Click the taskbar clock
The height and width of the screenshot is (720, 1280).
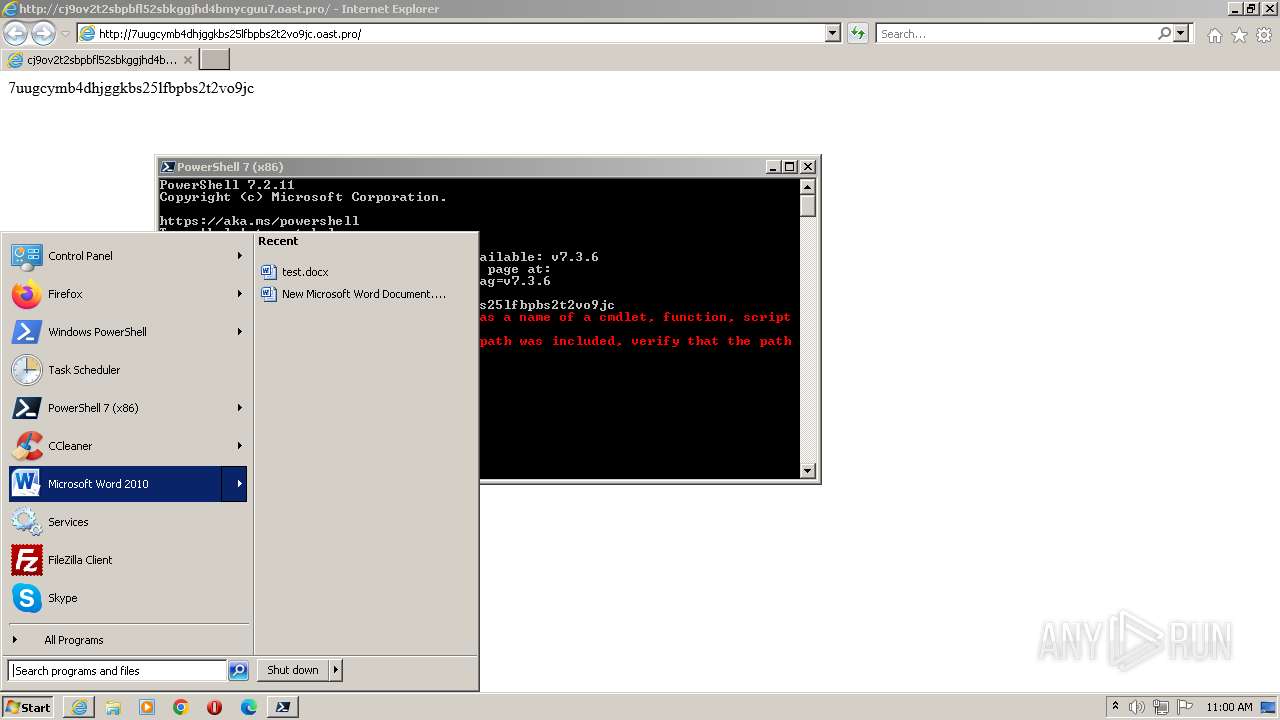[1229, 707]
